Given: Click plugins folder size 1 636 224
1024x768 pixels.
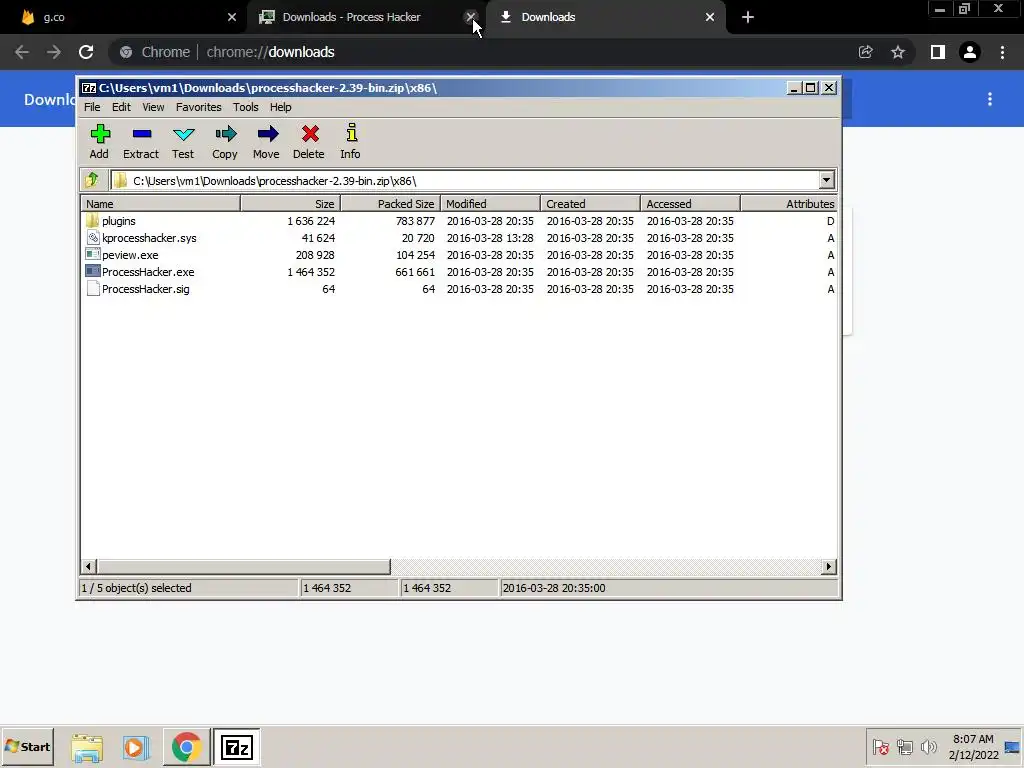Looking at the screenshot, I should (311, 221).
